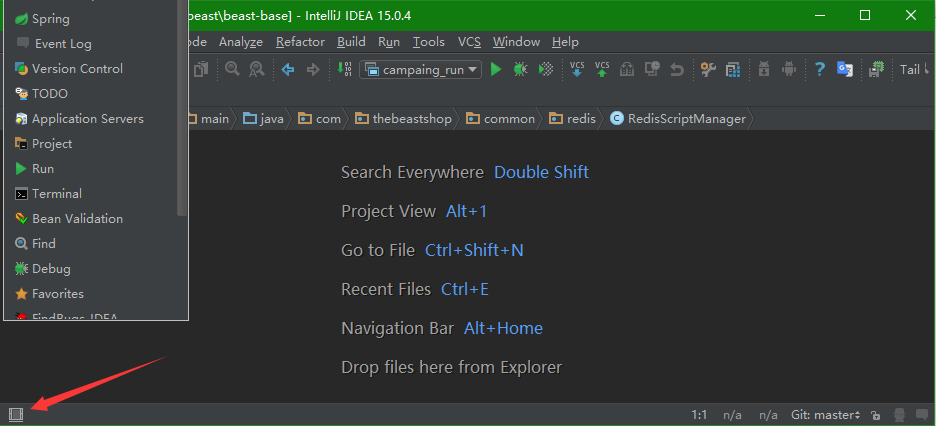936x426 pixels.
Task: Click the blue Help question mark icon
Action: click(820, 69)
